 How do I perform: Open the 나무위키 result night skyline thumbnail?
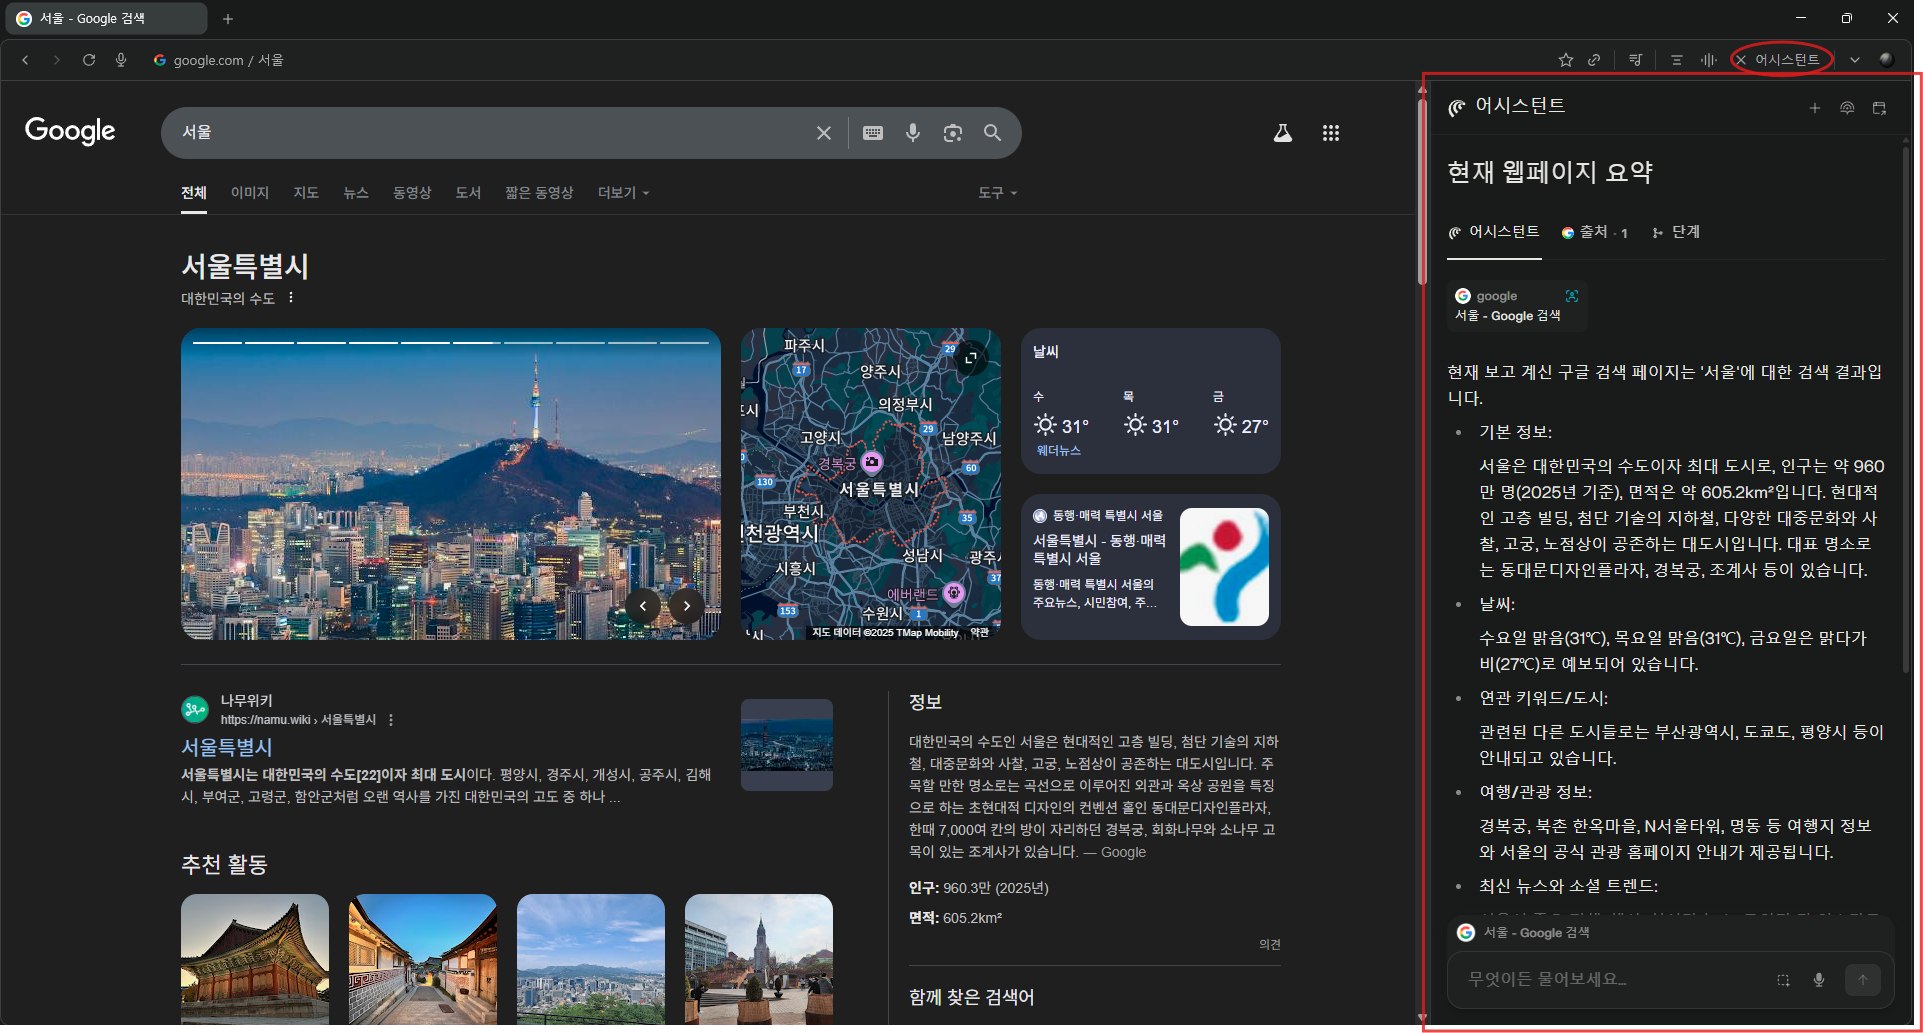(x=787, y=745)
